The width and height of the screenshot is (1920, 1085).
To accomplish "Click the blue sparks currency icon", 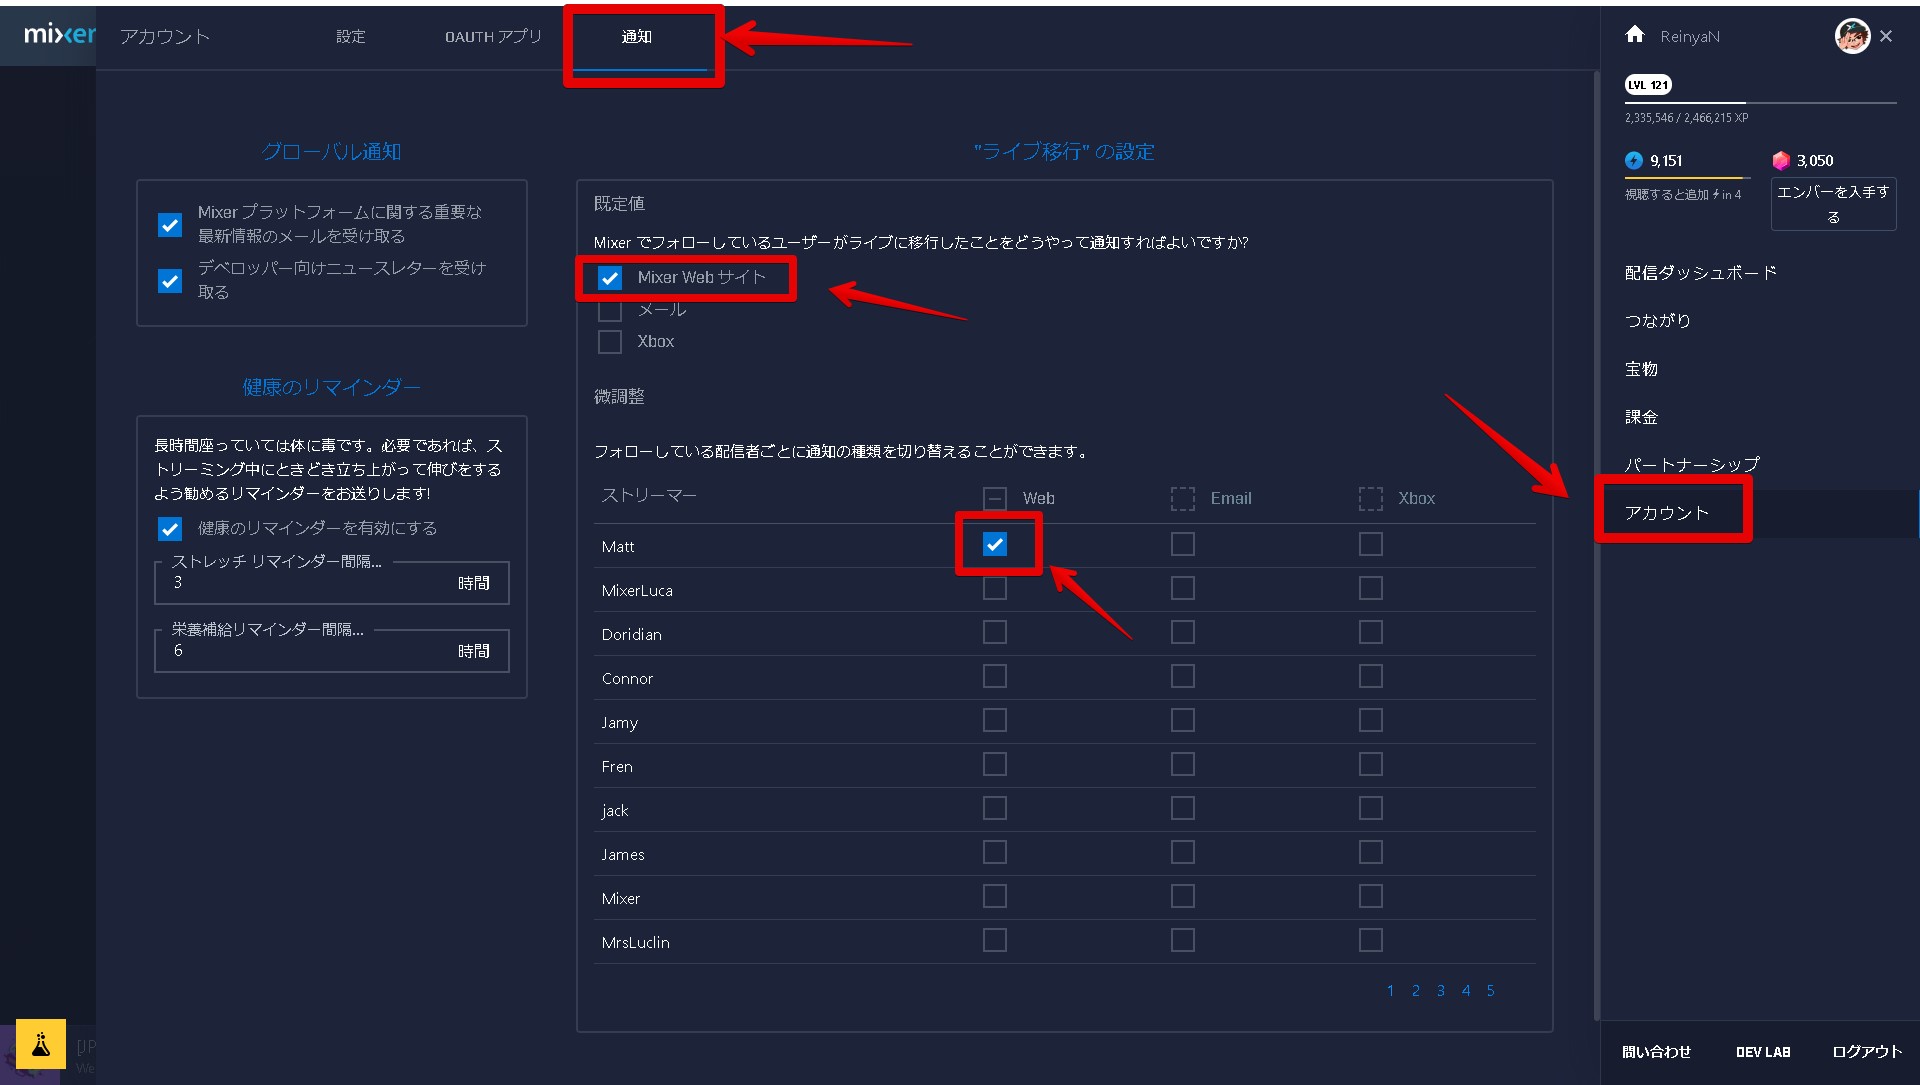I will point(1634,160).
